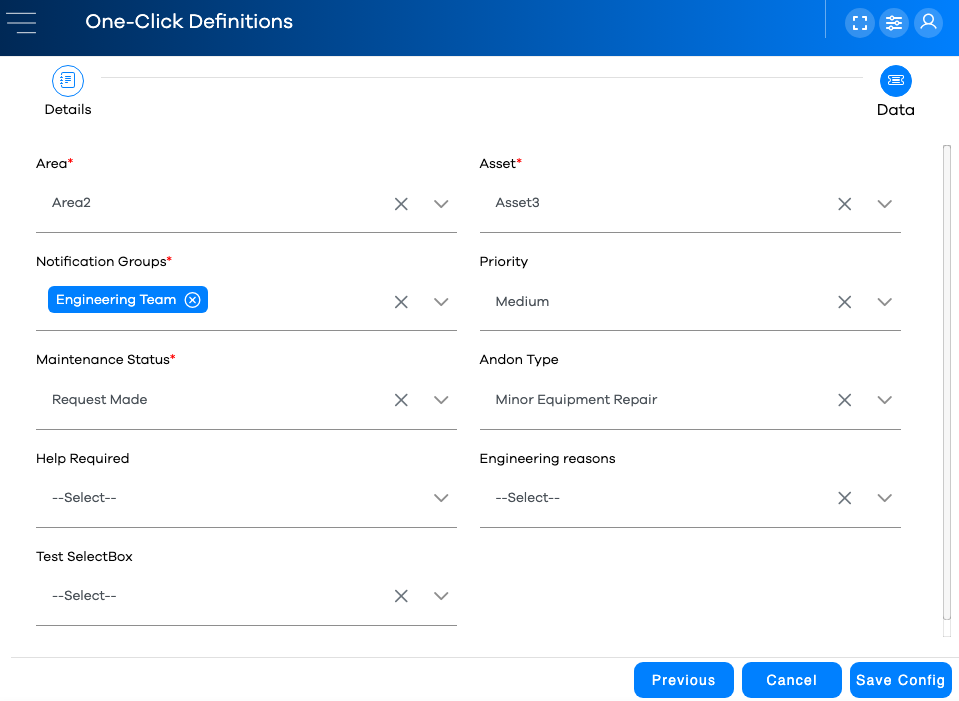The image size is (959, 701).
Task: Expand the Andon Type dropdown
Action: [884, 400]
